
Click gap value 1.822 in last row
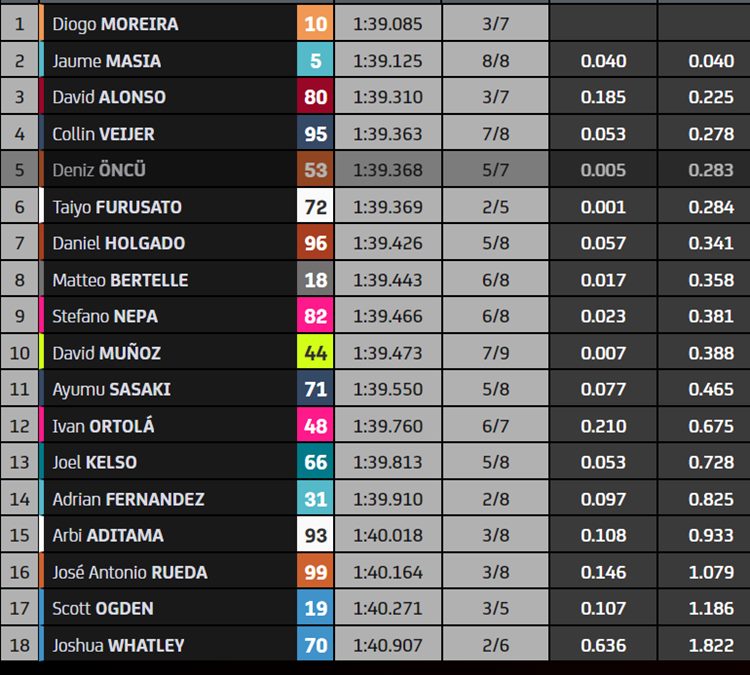click(x=711, y=645)
